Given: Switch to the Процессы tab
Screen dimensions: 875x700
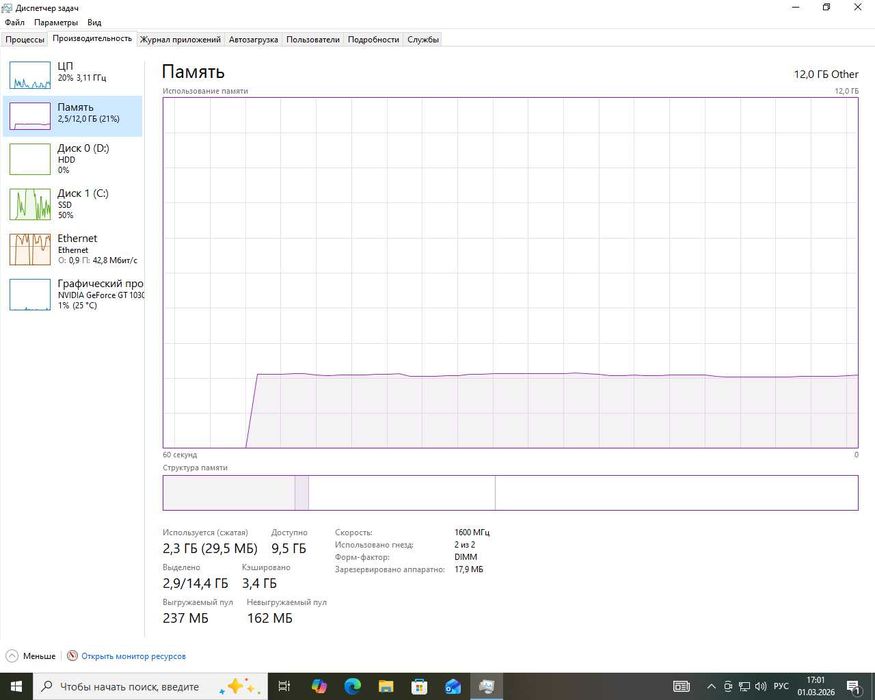Looking at the screenshot, I should pyautogui.click(x=25, y=40).
